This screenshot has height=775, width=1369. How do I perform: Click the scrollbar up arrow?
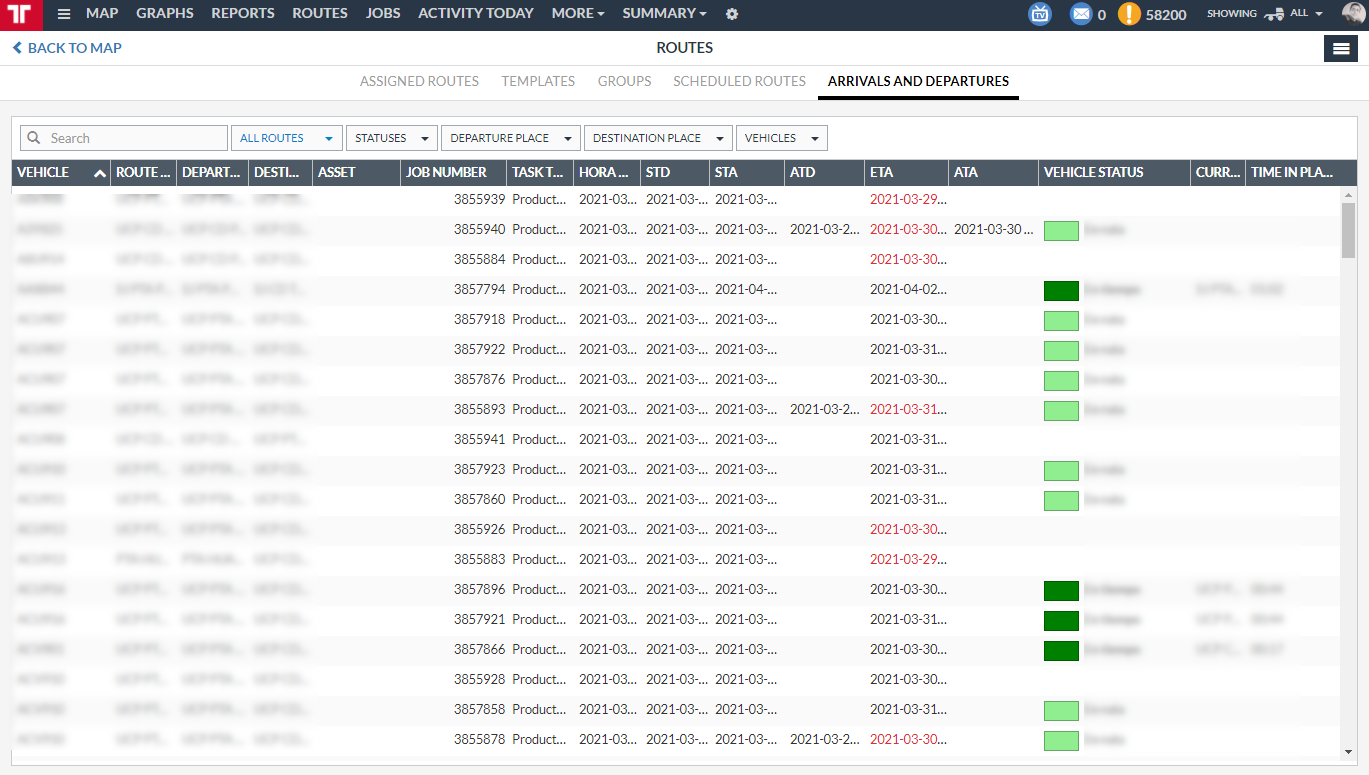1348,194
